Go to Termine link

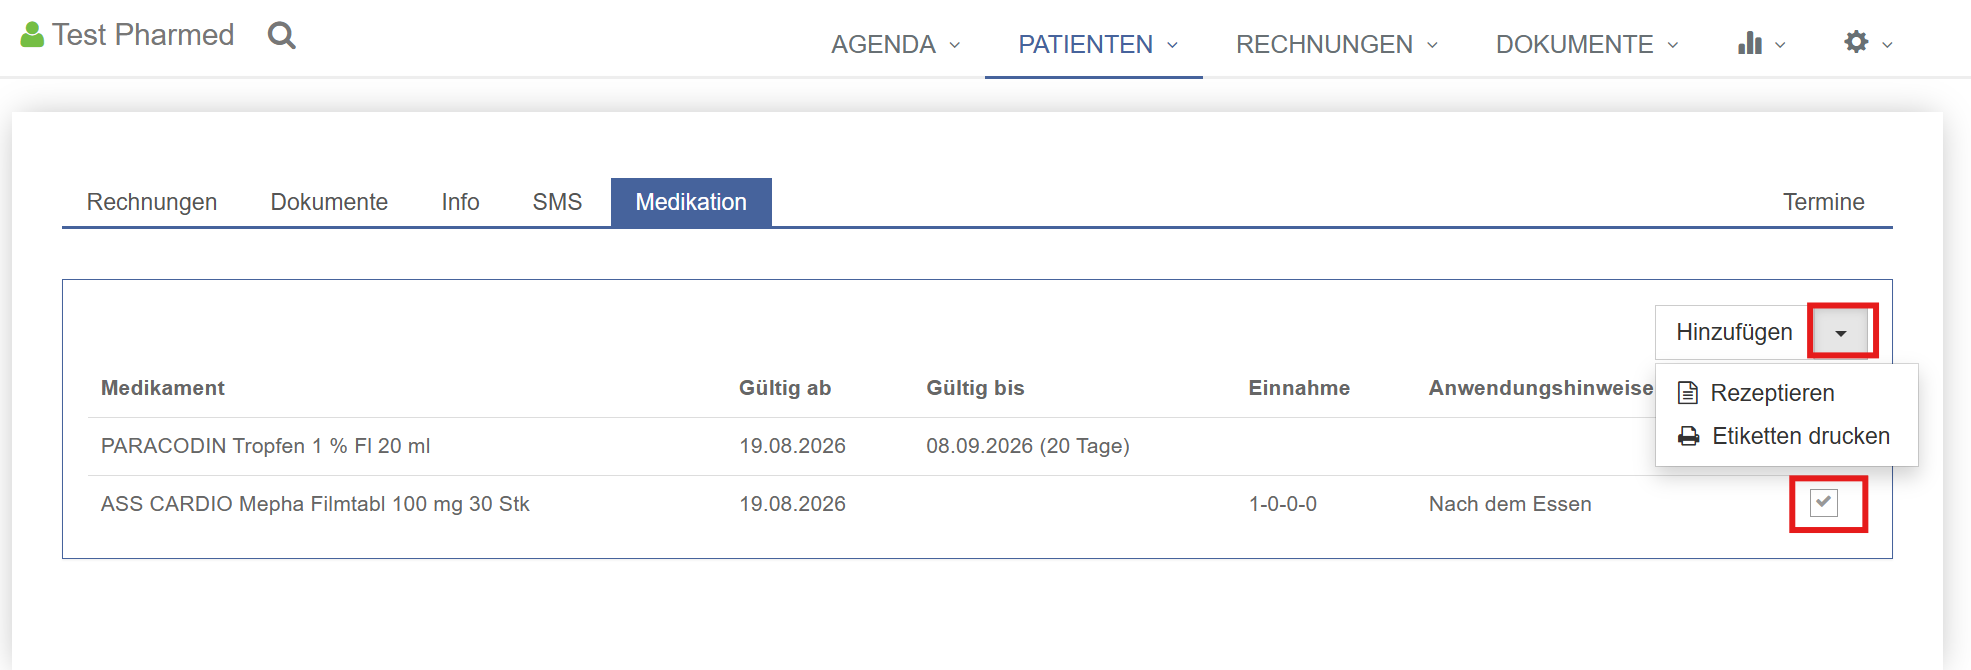pyautogui.click(x=1824, y=202)
